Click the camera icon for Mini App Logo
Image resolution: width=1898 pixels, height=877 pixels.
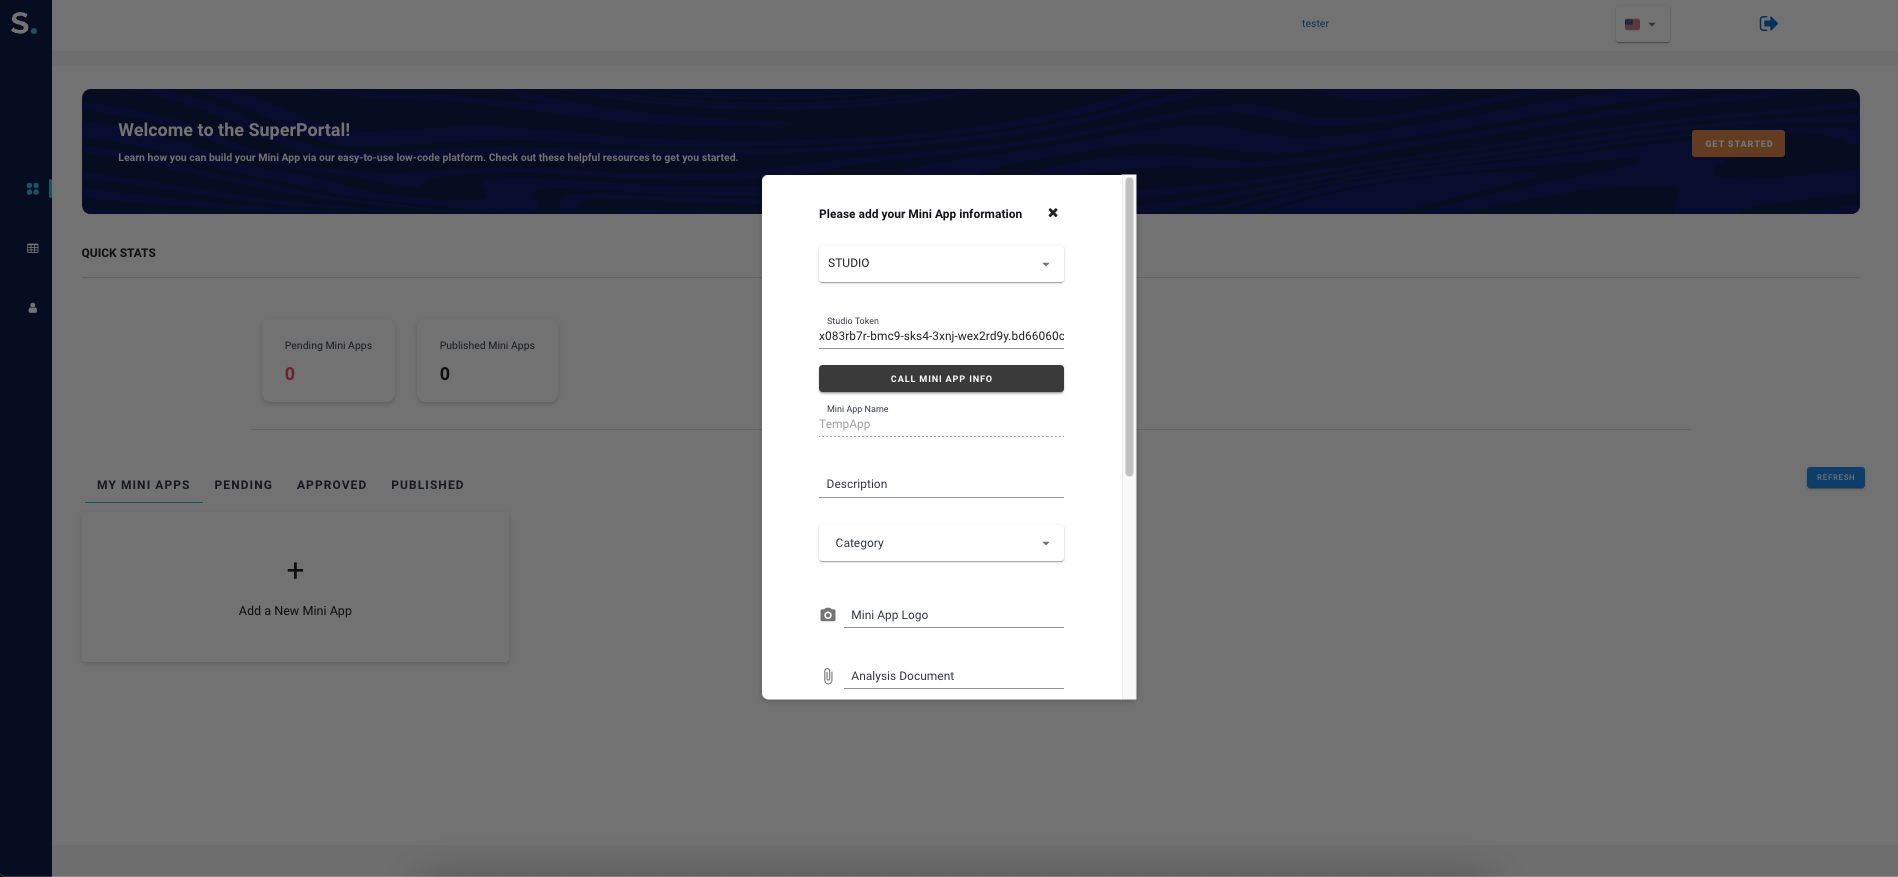[828, 615]
